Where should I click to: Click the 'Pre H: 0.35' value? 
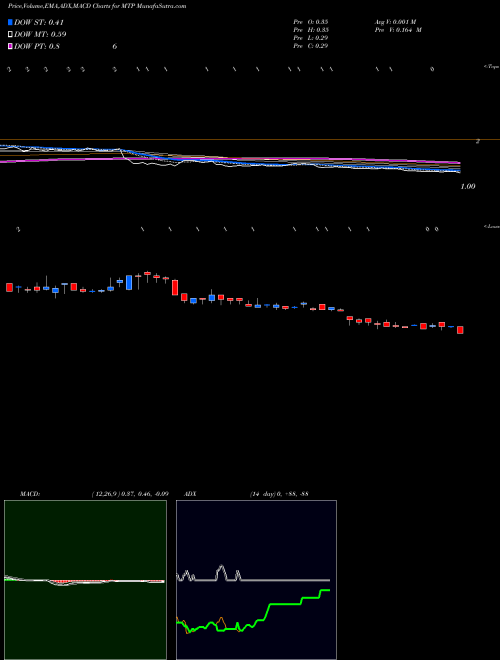(x=311, y=30)
